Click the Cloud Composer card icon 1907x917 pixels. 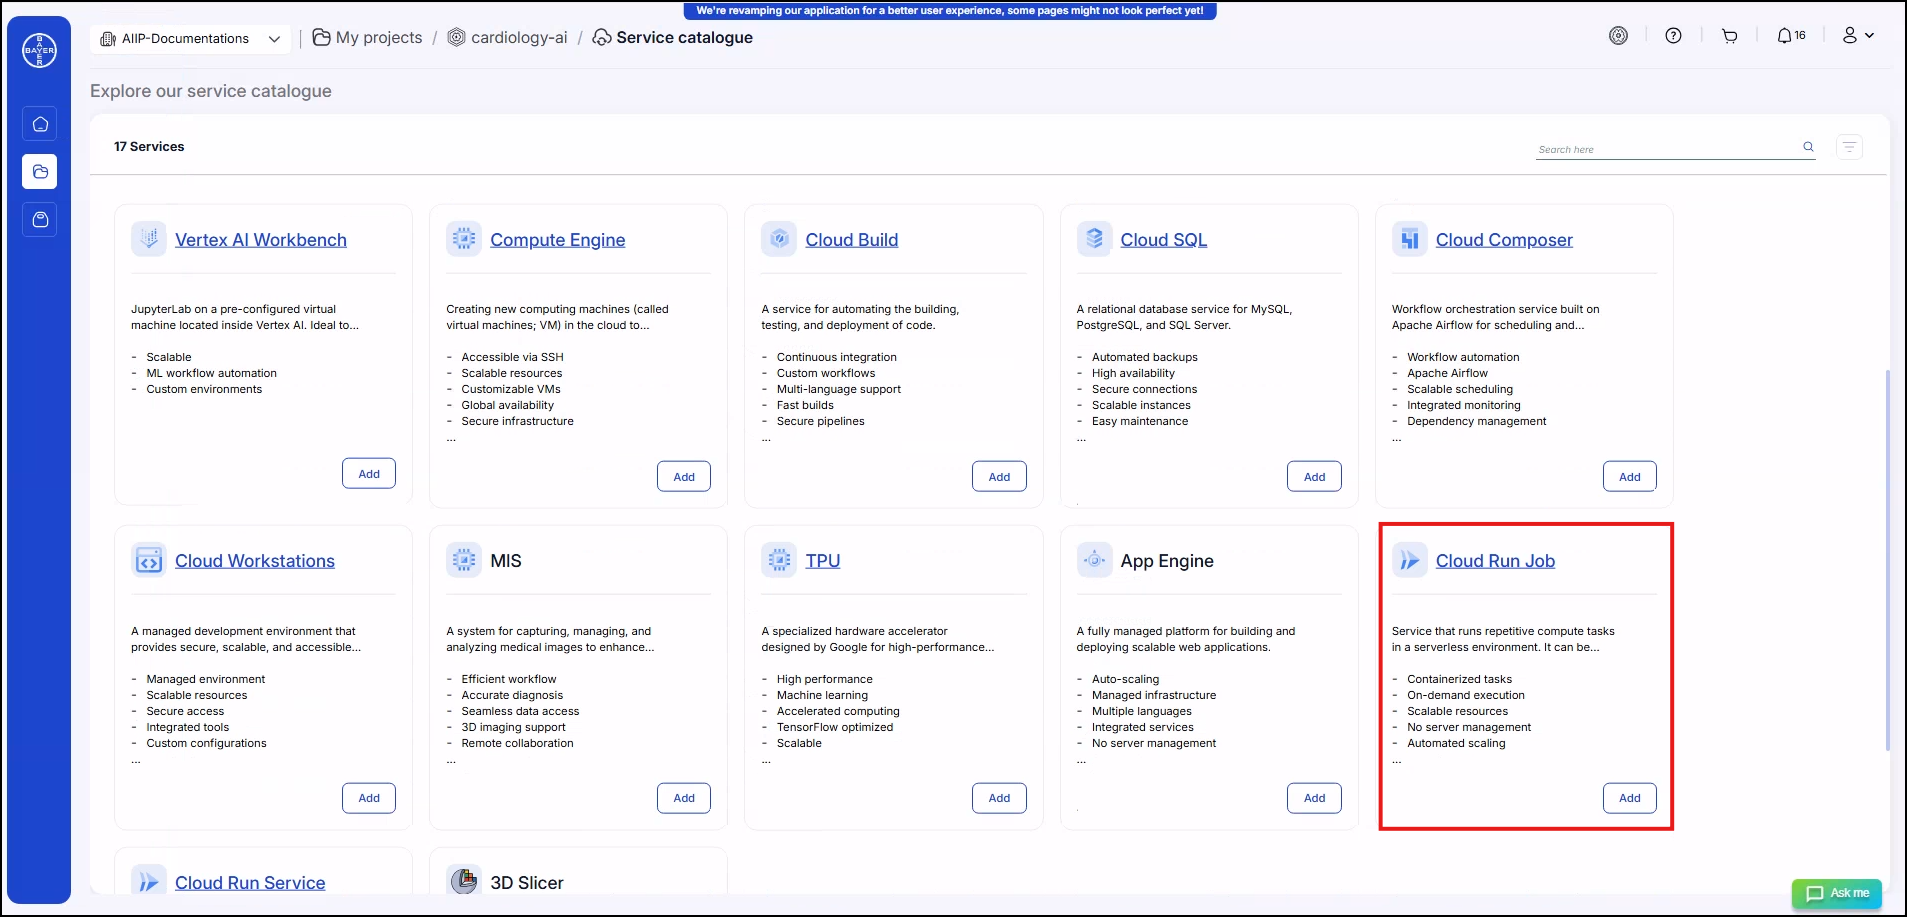pyautogui.click(x=1410, y=239)
